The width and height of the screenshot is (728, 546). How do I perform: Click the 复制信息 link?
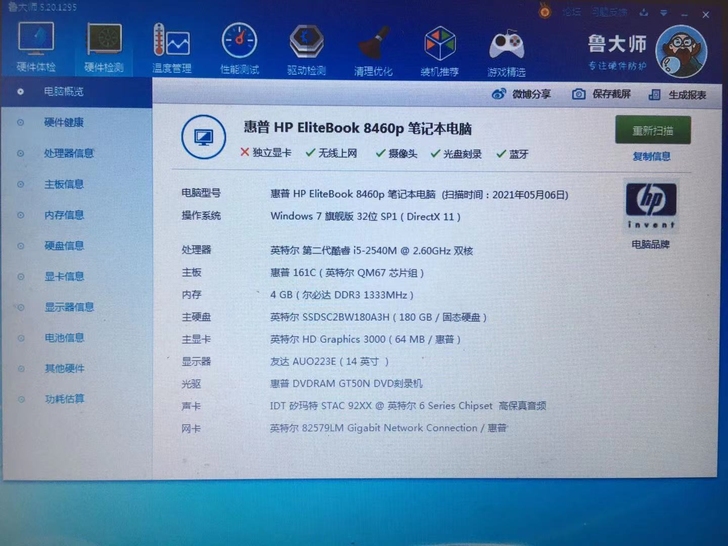(x=651, y=156)
